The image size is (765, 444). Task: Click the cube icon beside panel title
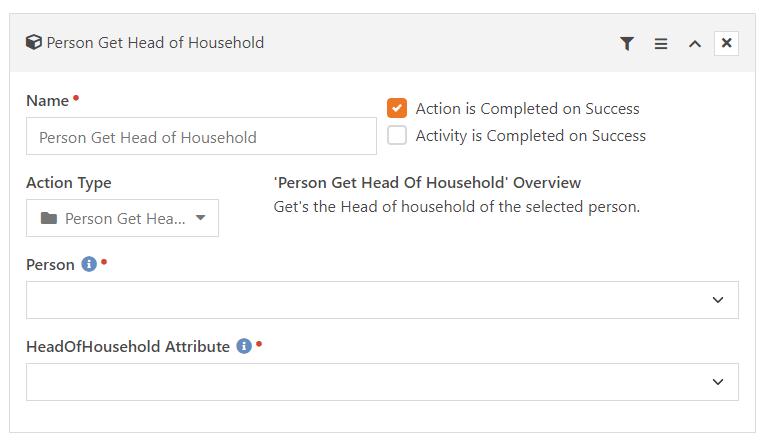(34, 42)
